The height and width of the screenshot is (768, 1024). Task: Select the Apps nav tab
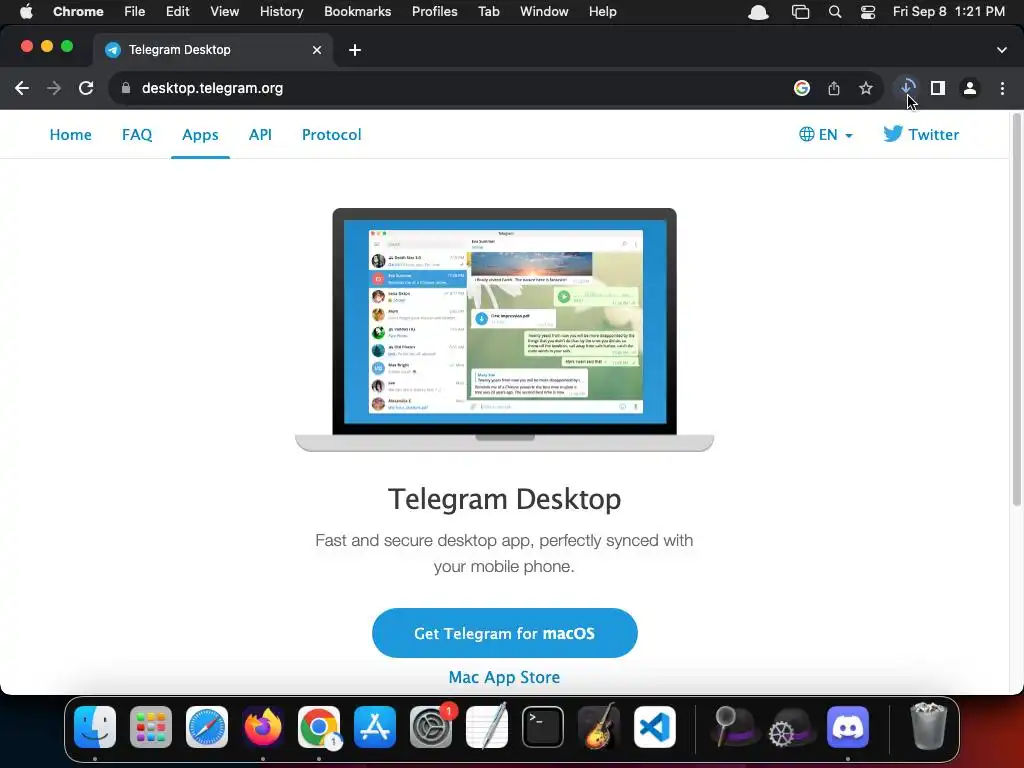click(200, 135)
